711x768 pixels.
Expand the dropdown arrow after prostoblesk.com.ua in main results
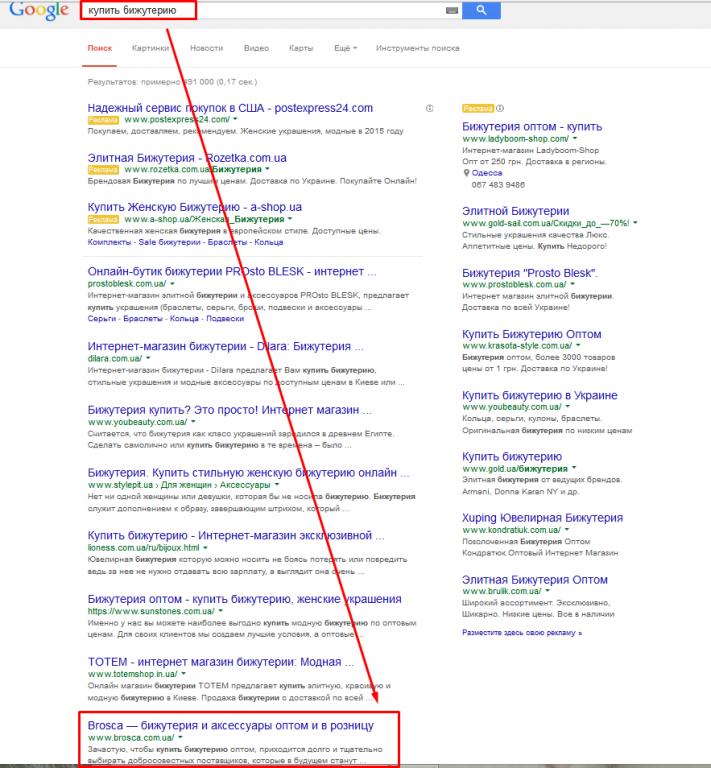pyautogui.click(x=172, y=284)
